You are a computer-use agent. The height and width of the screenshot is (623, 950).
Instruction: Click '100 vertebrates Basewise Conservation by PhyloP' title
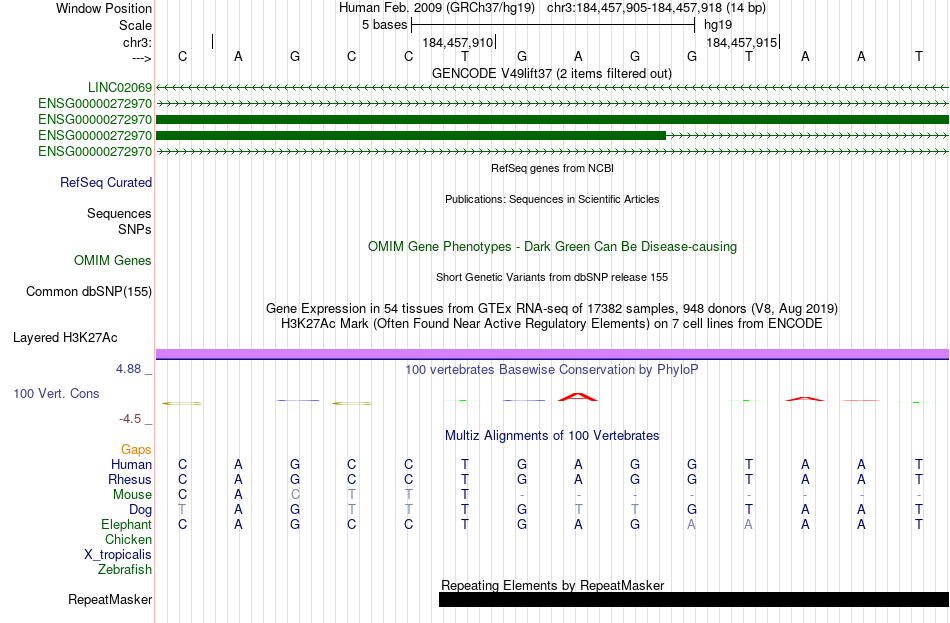tap(552, 370)
